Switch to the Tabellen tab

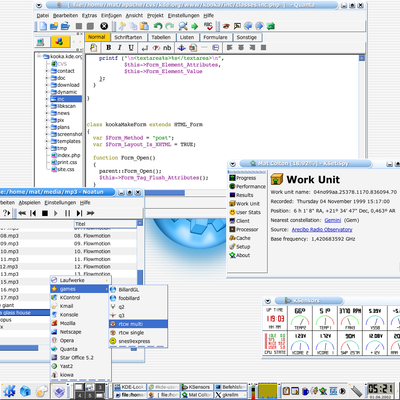pos(161,37)
